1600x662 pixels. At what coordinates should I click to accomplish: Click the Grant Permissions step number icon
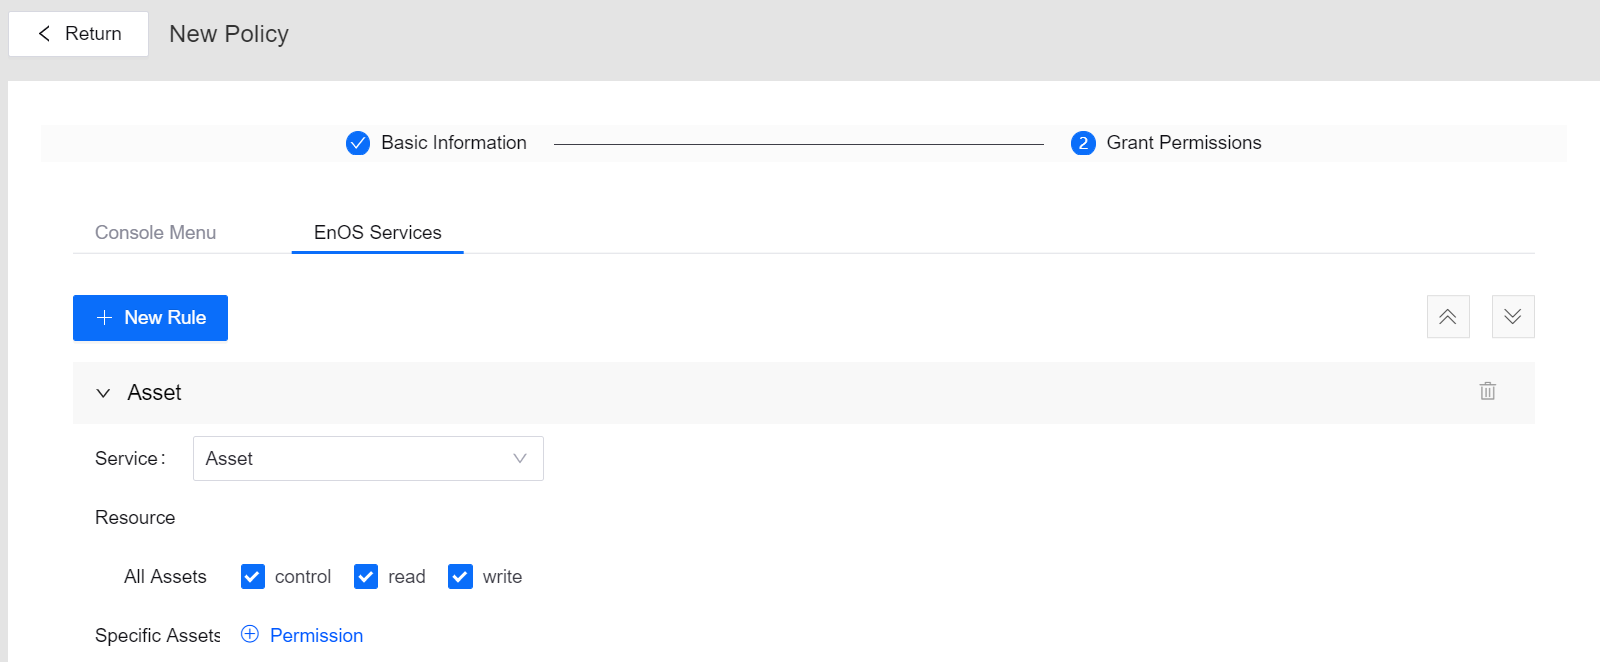(1082, 143)
